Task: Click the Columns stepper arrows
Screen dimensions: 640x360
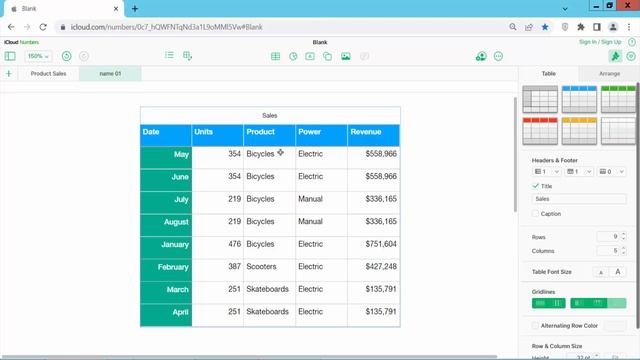Action: (x=623, y=251)
